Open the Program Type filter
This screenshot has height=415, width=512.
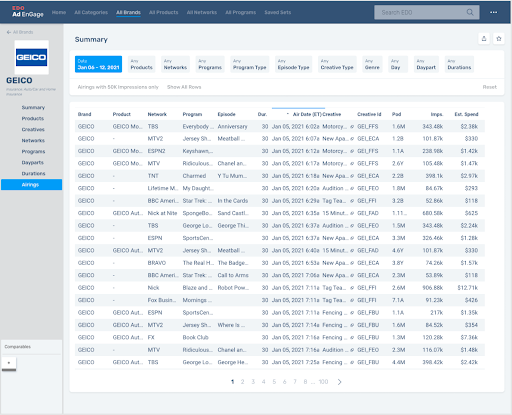(x=250, y=64)
